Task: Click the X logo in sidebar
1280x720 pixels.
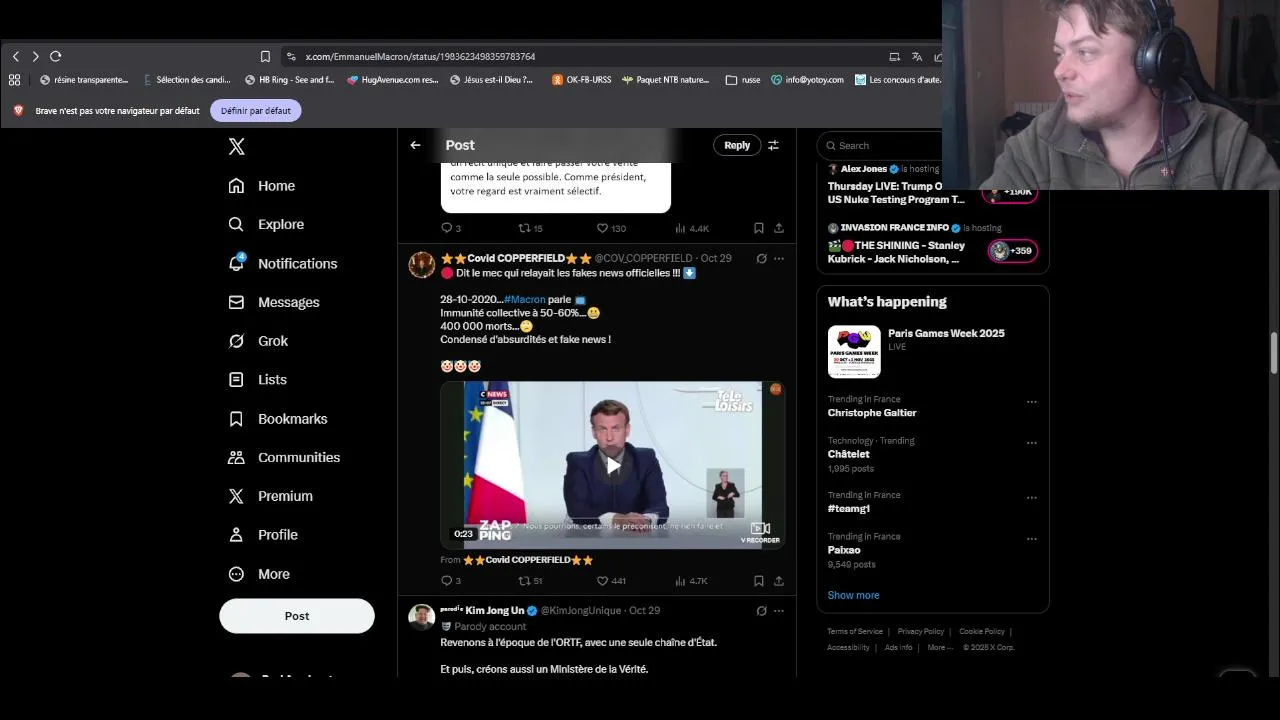Action: (236, 146)
